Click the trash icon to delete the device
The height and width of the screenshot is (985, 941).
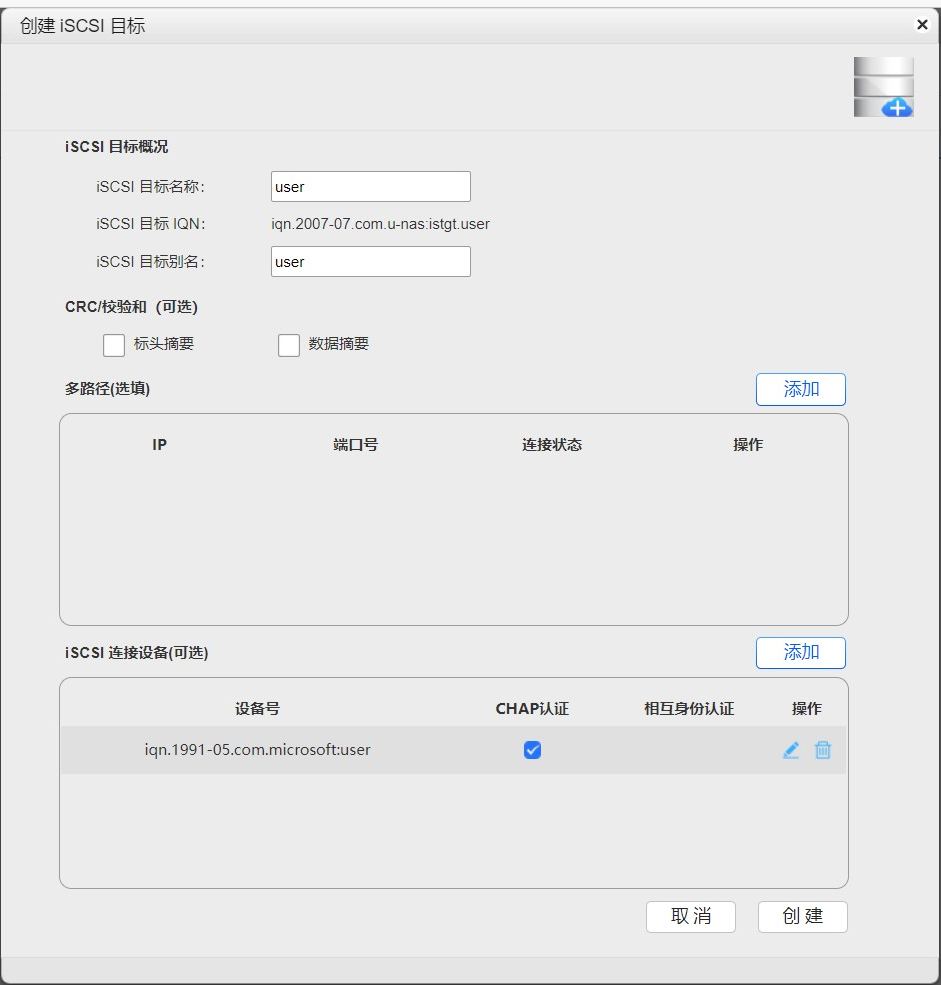point(823,750)
